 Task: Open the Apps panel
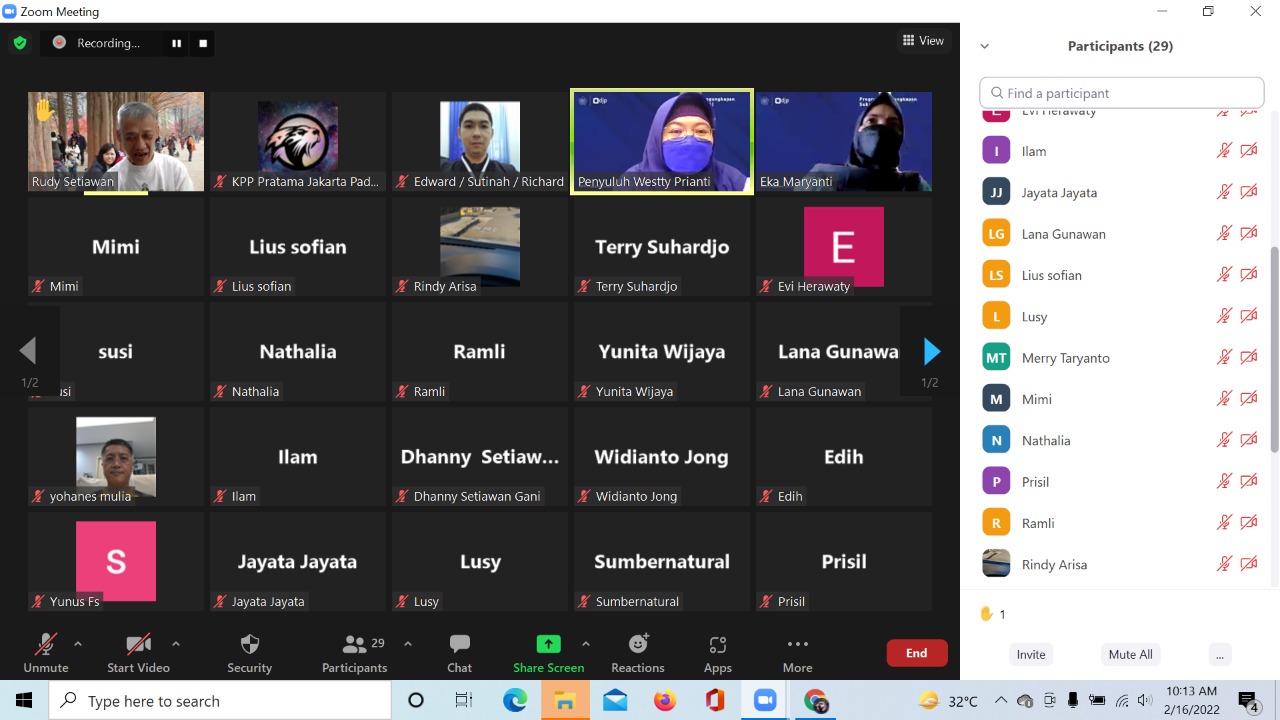coord(717,653)
